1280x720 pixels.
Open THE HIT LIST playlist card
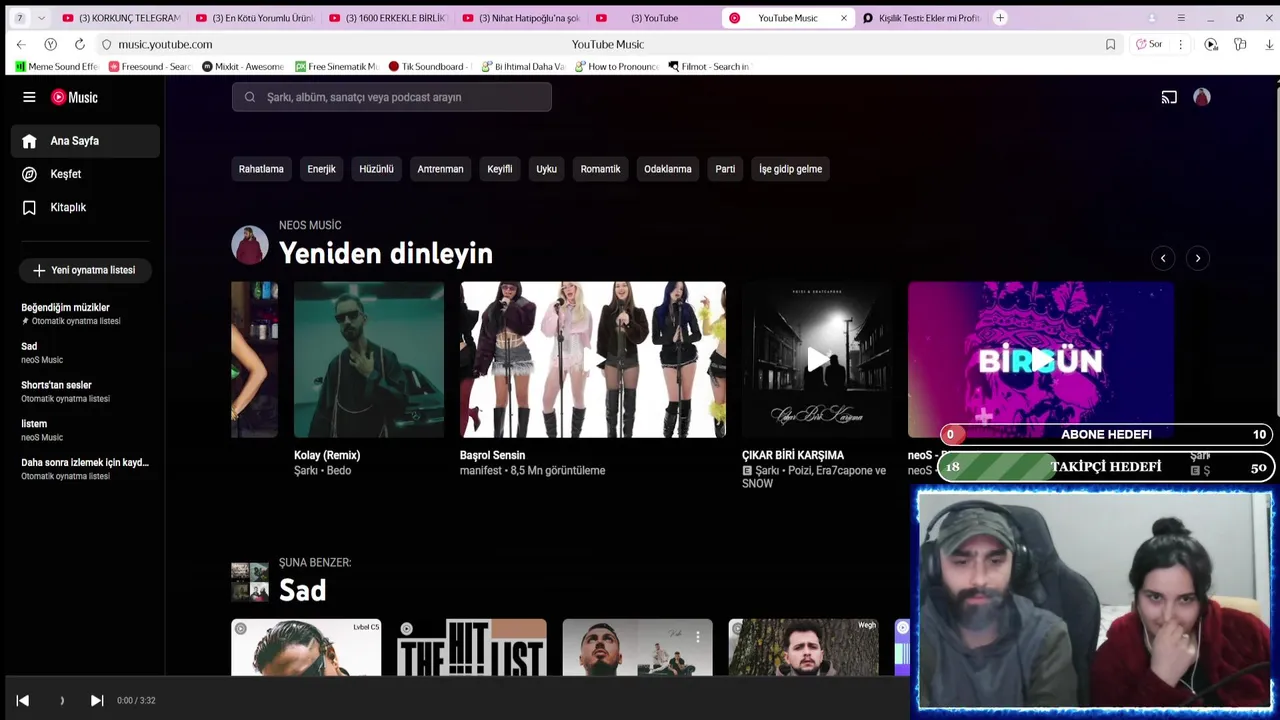click(x=472, y=647)
